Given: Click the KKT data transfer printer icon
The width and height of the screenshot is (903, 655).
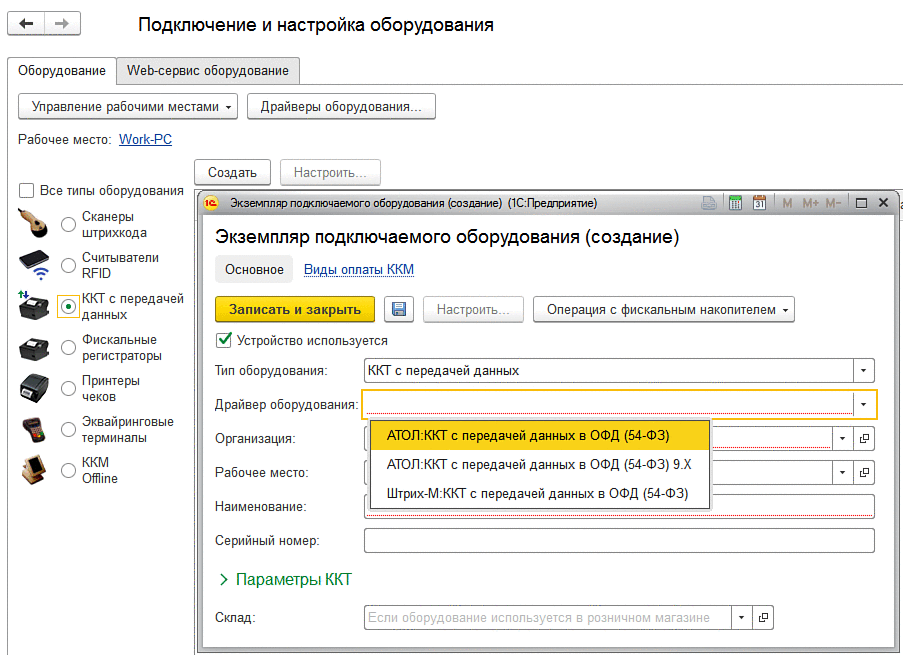Looking at the screenshot, I should coord(33,305).
